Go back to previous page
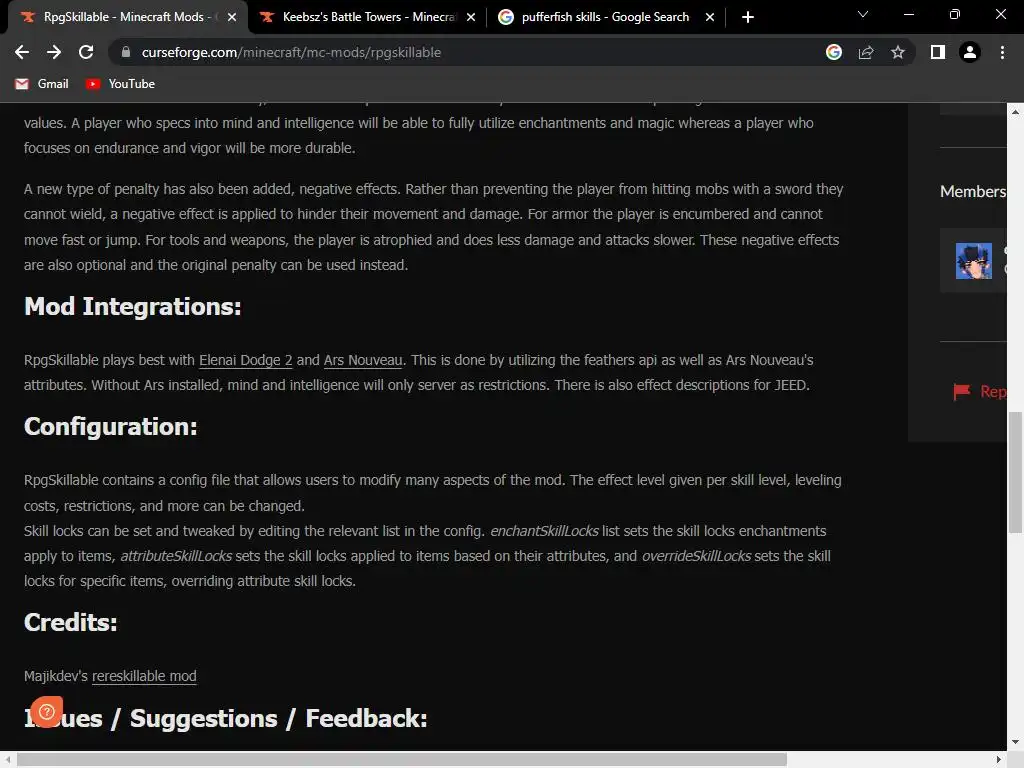 tap(22, 52)
